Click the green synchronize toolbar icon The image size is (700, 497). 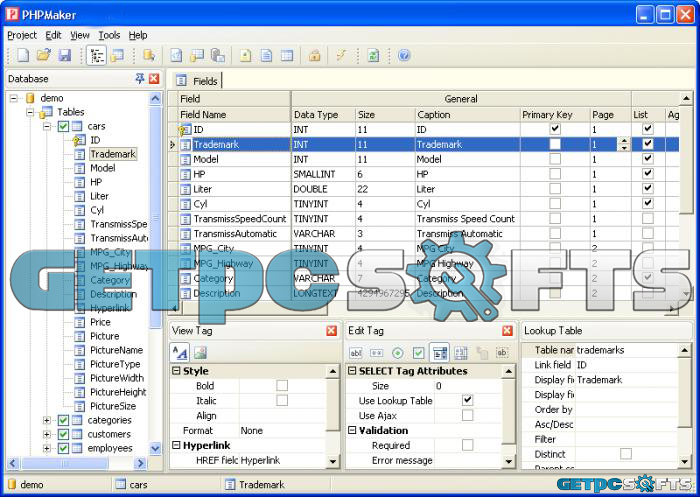pos(373,55)
